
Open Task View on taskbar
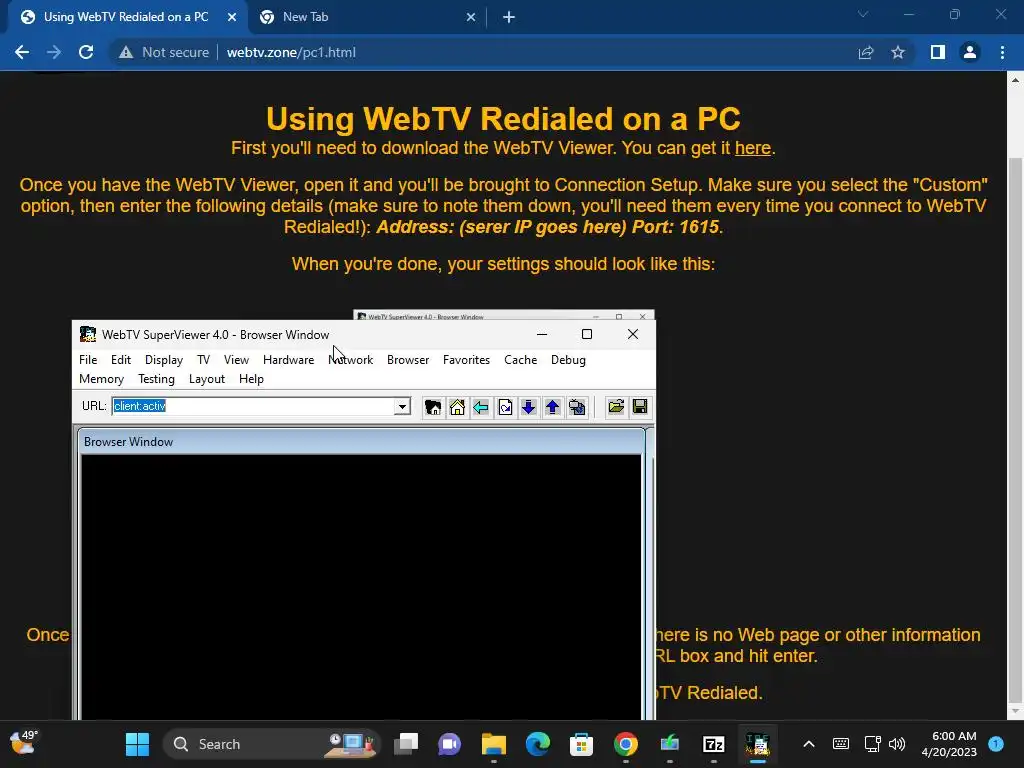(x=406, y=744)
